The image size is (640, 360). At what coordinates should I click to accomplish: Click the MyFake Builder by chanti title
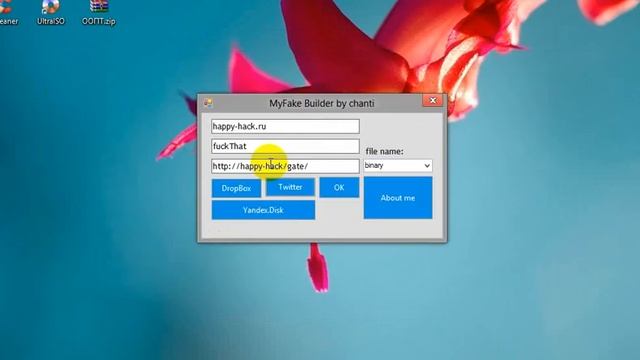point(322,103)
